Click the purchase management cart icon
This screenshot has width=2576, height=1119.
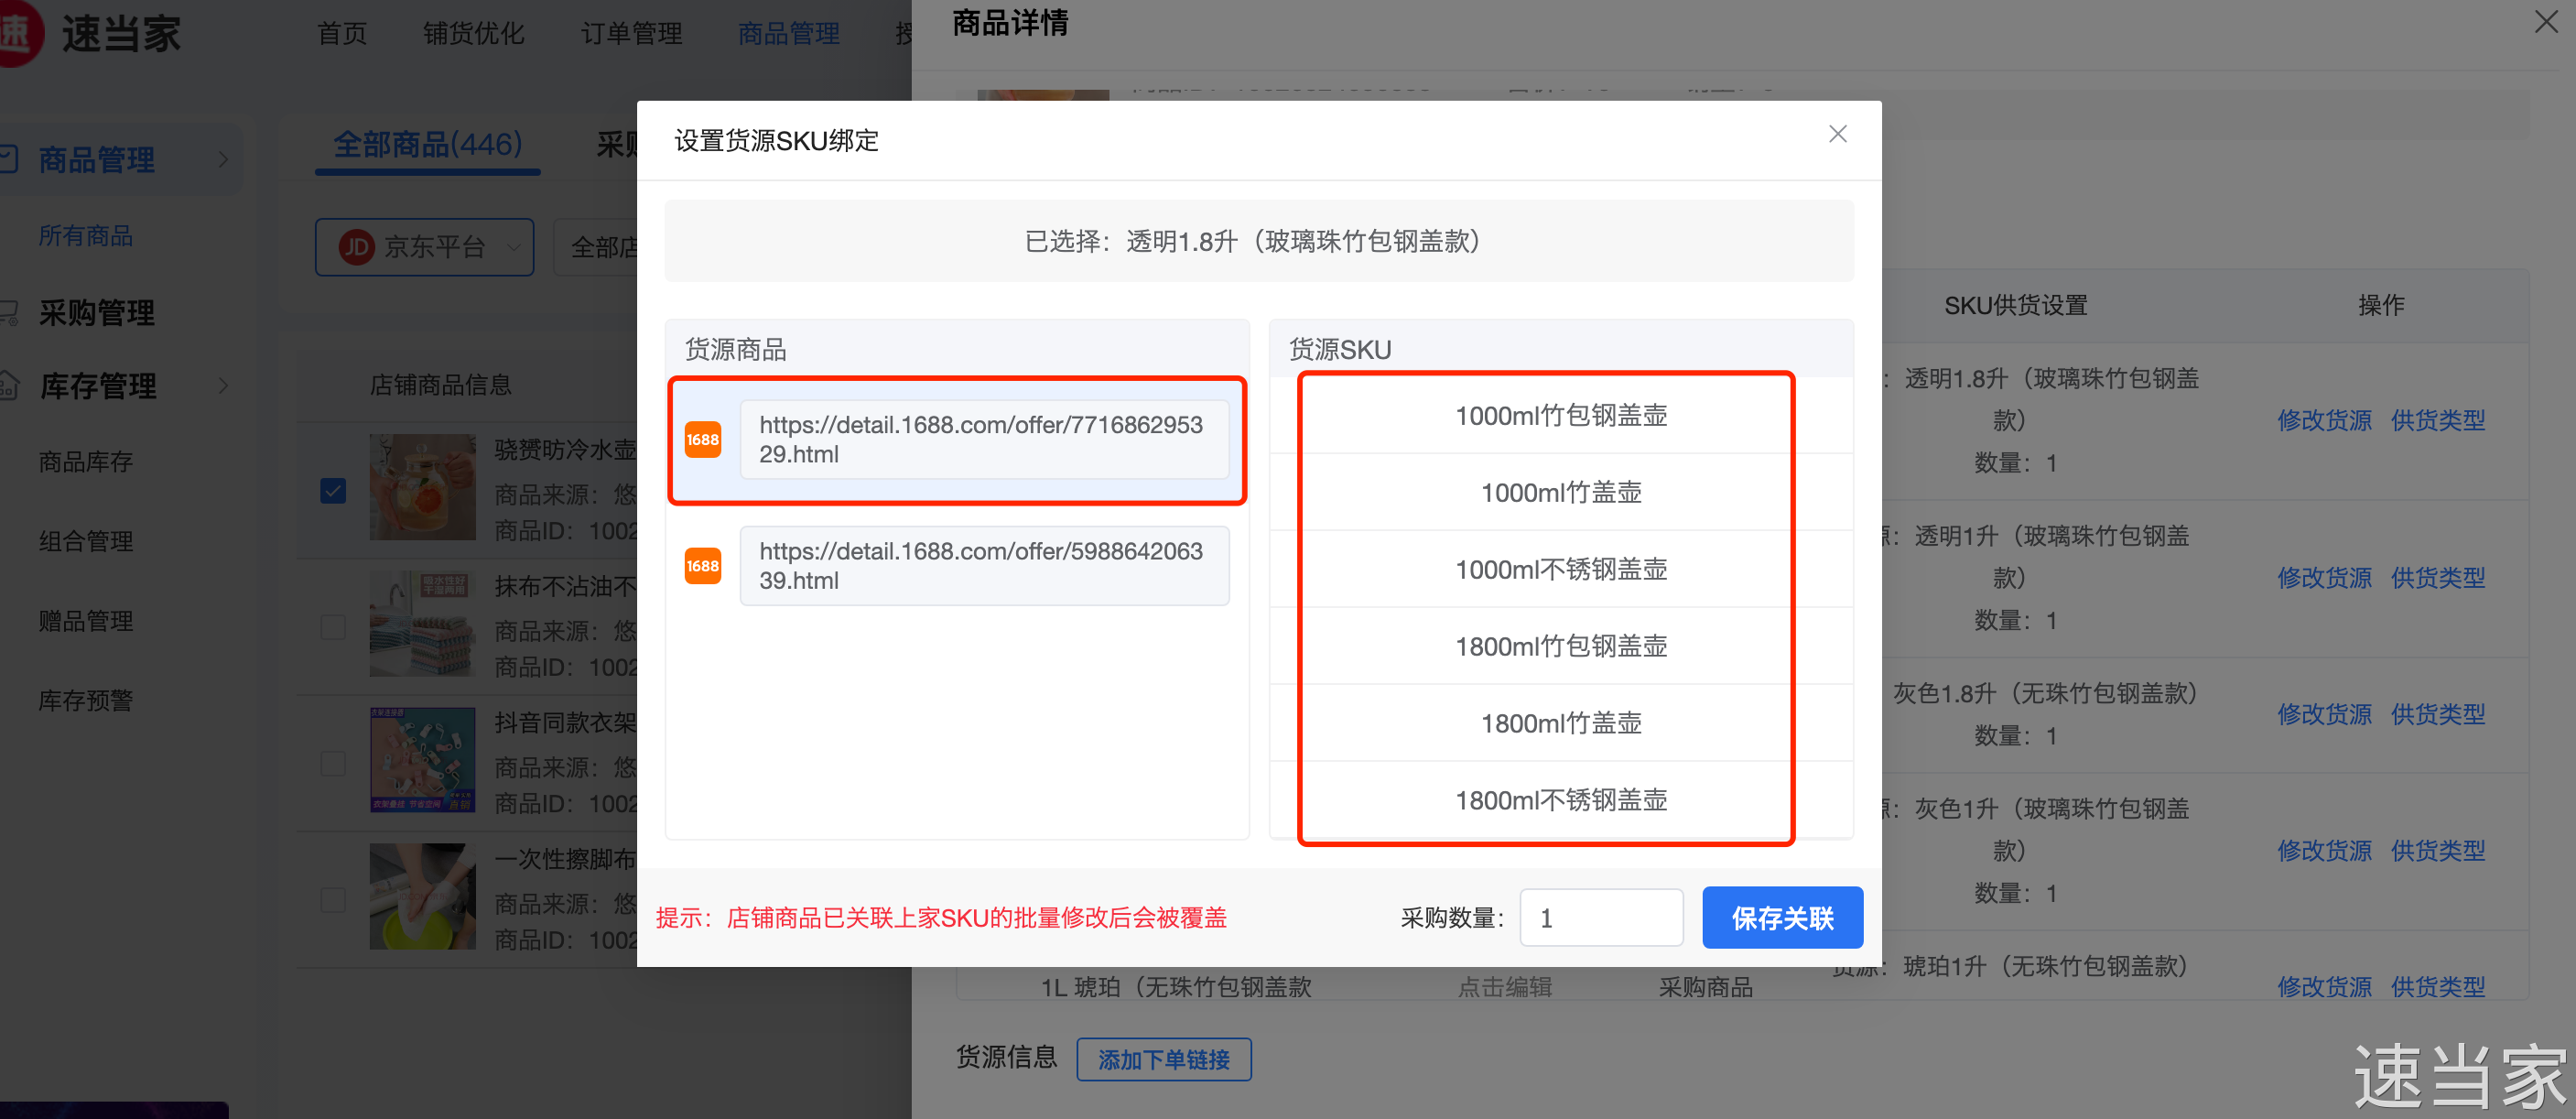point(9,313)
